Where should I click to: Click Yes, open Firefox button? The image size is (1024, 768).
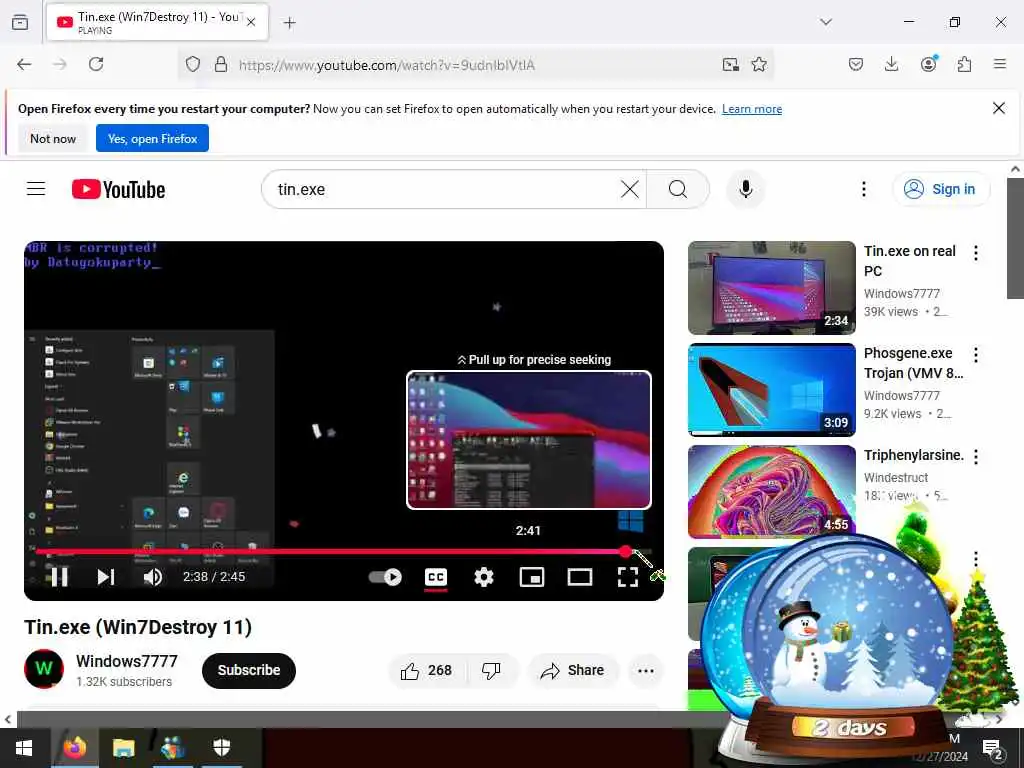pos(152,138)
